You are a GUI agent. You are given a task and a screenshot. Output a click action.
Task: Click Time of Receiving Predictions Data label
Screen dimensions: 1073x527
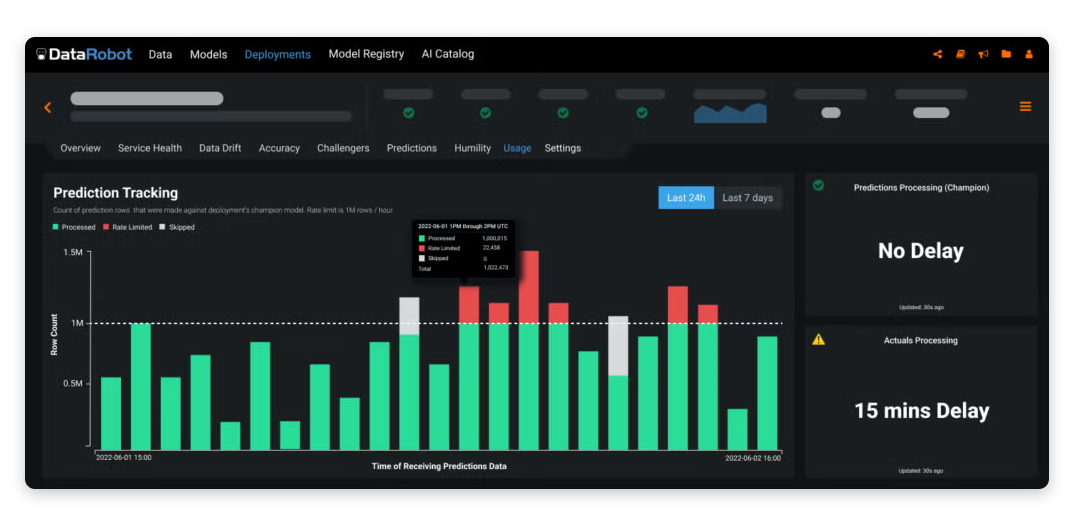tap(439, 466)
